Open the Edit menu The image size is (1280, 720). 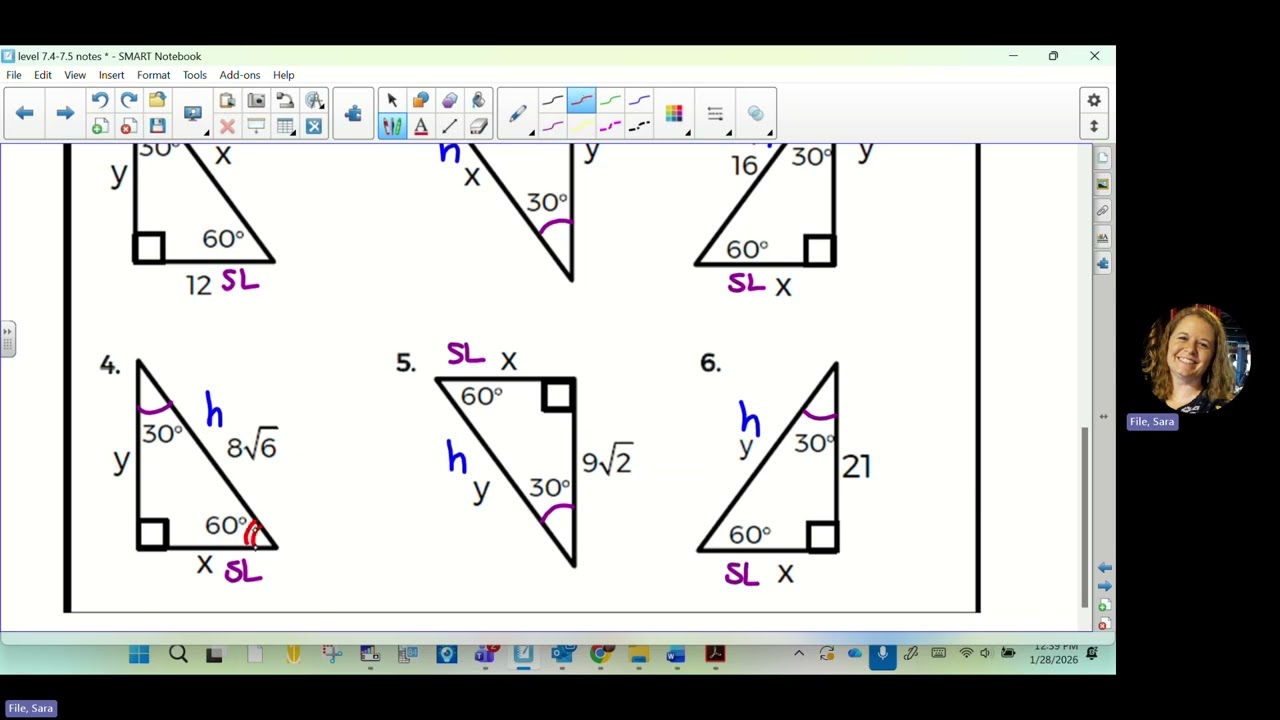click(x=43, y=75)
